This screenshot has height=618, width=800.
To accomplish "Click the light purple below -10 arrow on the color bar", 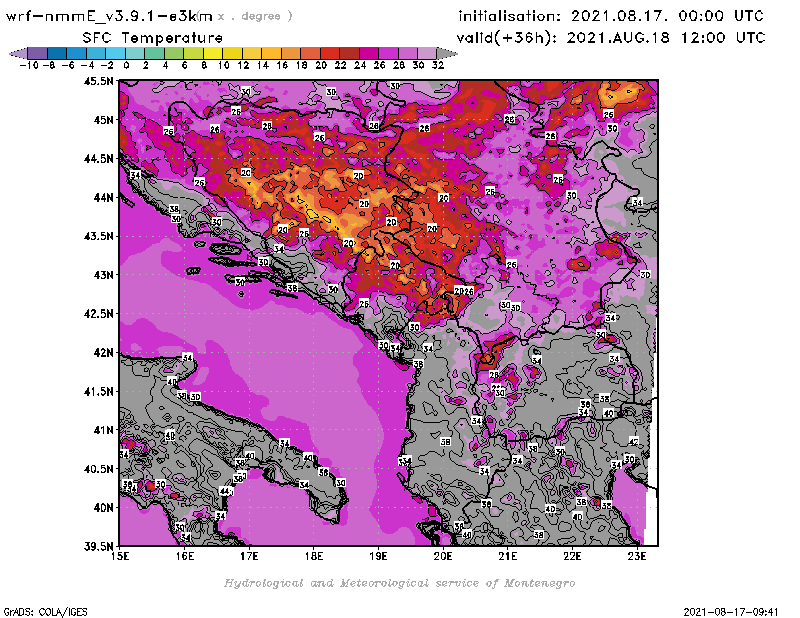I will coord(18,54).
